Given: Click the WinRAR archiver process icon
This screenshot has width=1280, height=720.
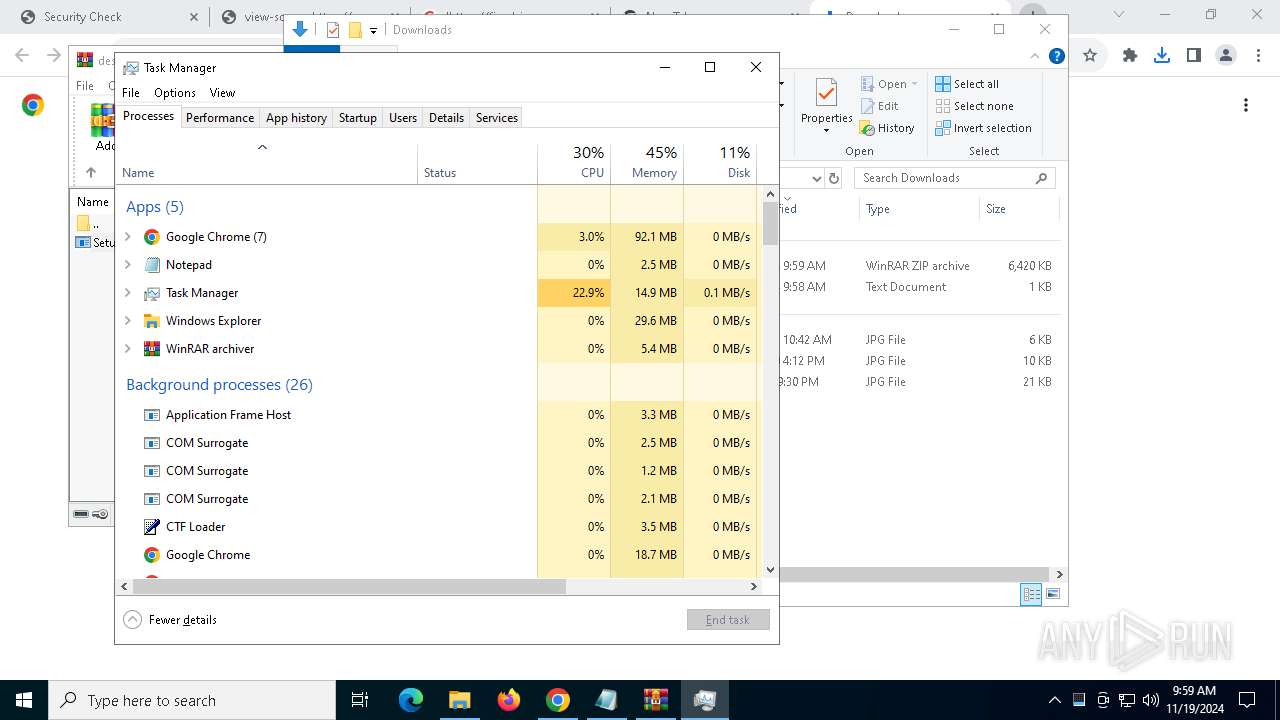Looking at the screenshot, I should 152,349.
